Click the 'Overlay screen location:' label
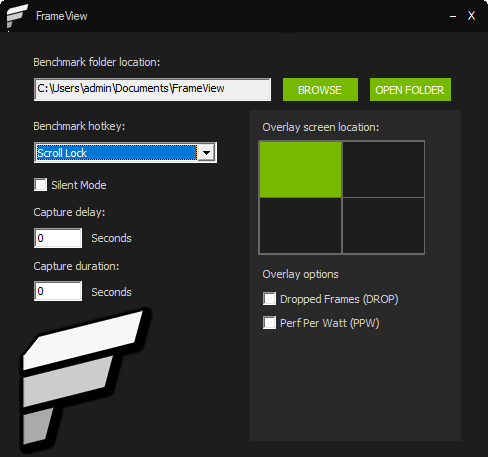Image resolution: width=488 pixels, height=457 pixels. [x=321, y=127]
